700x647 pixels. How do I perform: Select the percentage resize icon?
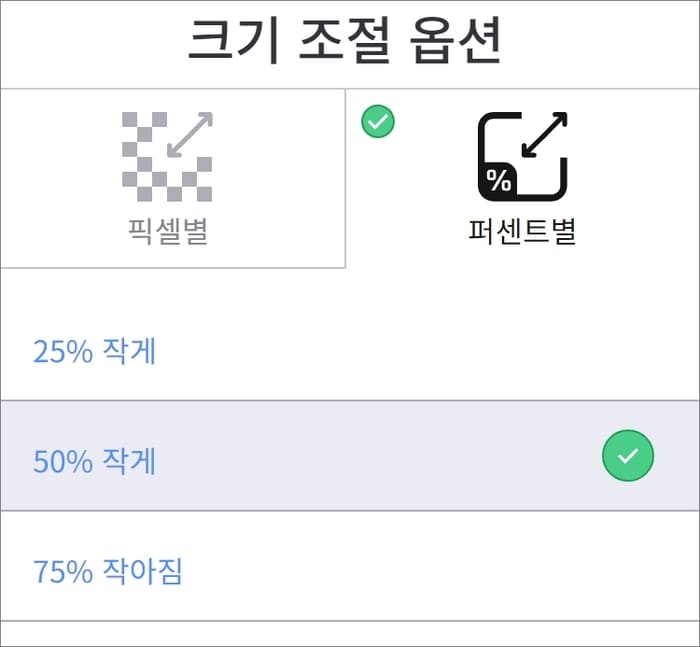(x=523, y=156)
